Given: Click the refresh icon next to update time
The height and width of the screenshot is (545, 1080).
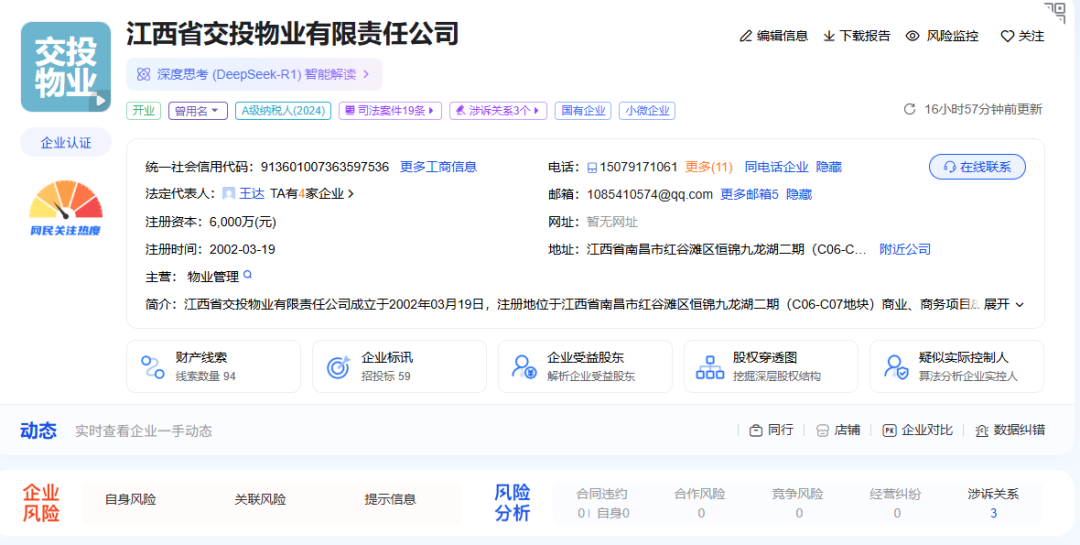Looking at the screenshot, I should click(909, 109).
